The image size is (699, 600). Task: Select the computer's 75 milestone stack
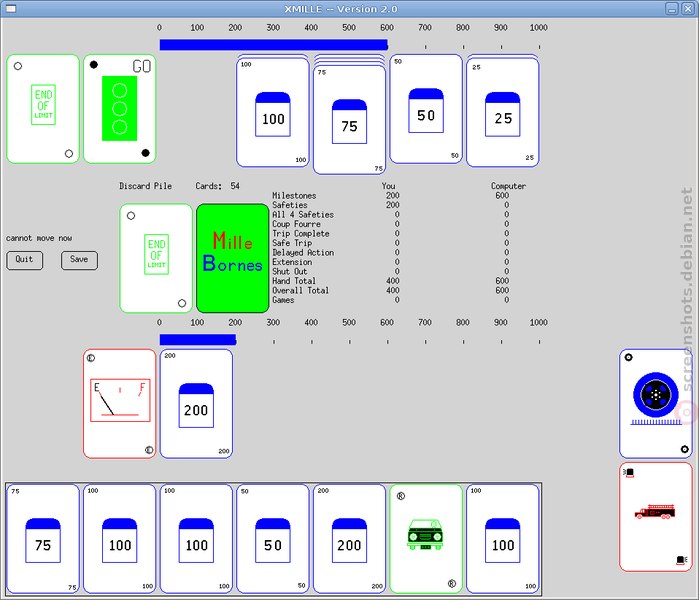pyautogui.click(x=350, y=115)
